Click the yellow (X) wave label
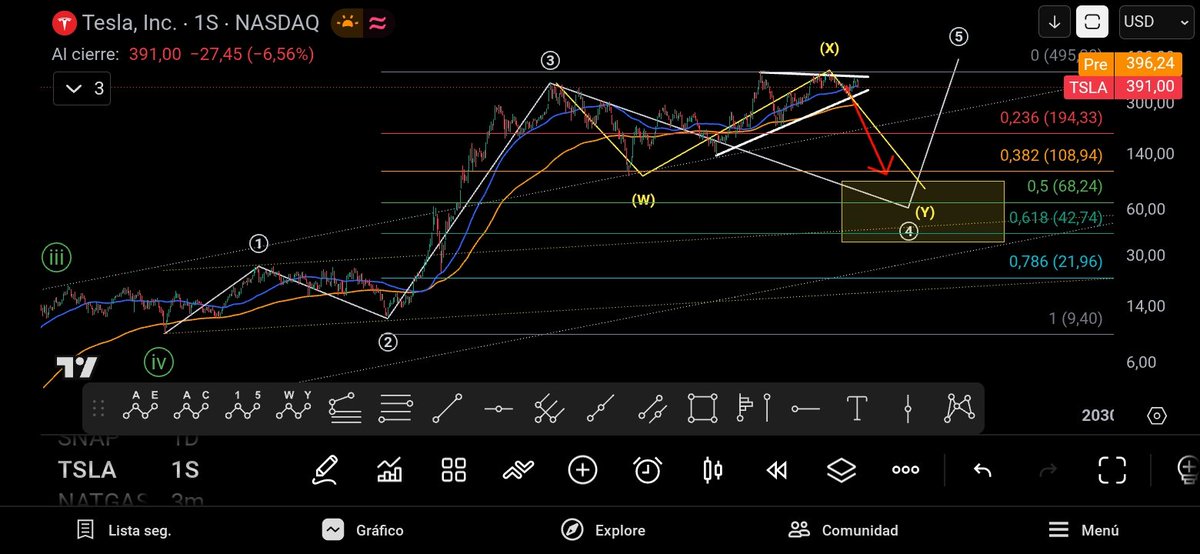 (x=829, y=47)
